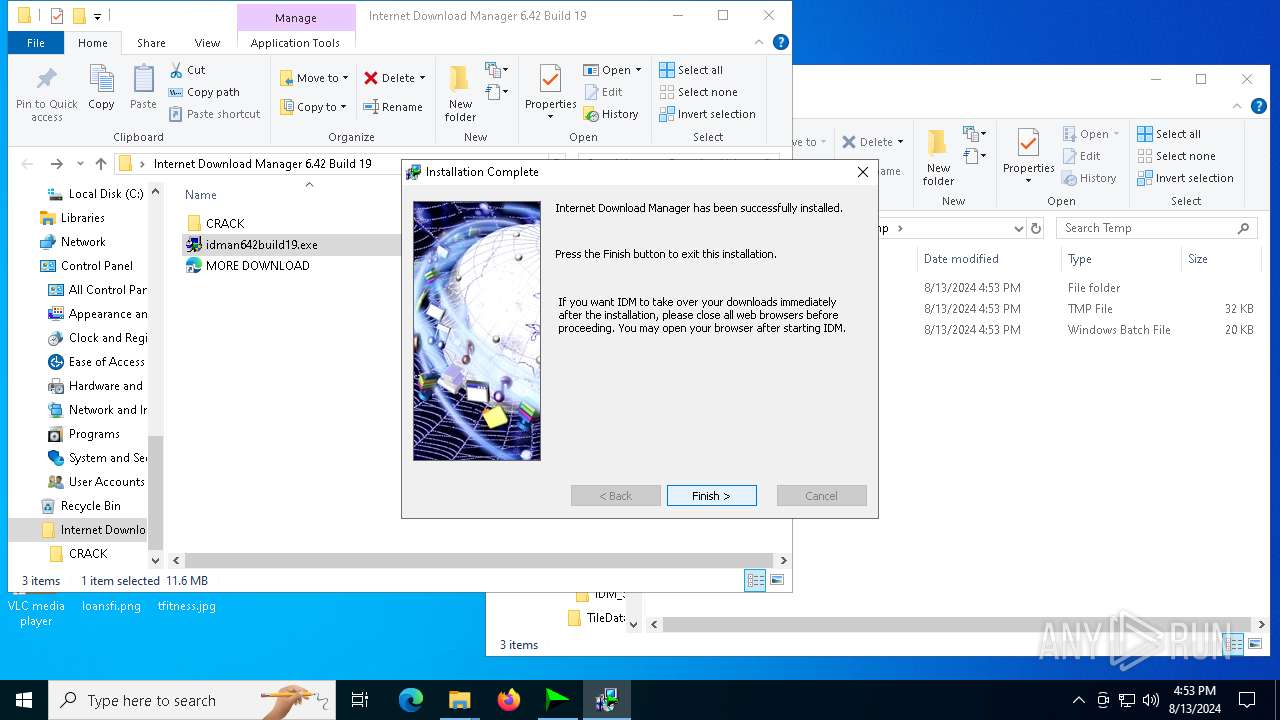
Task: Expand the Delete dropdown in front Explorer
Action: (x=422, y=78)
